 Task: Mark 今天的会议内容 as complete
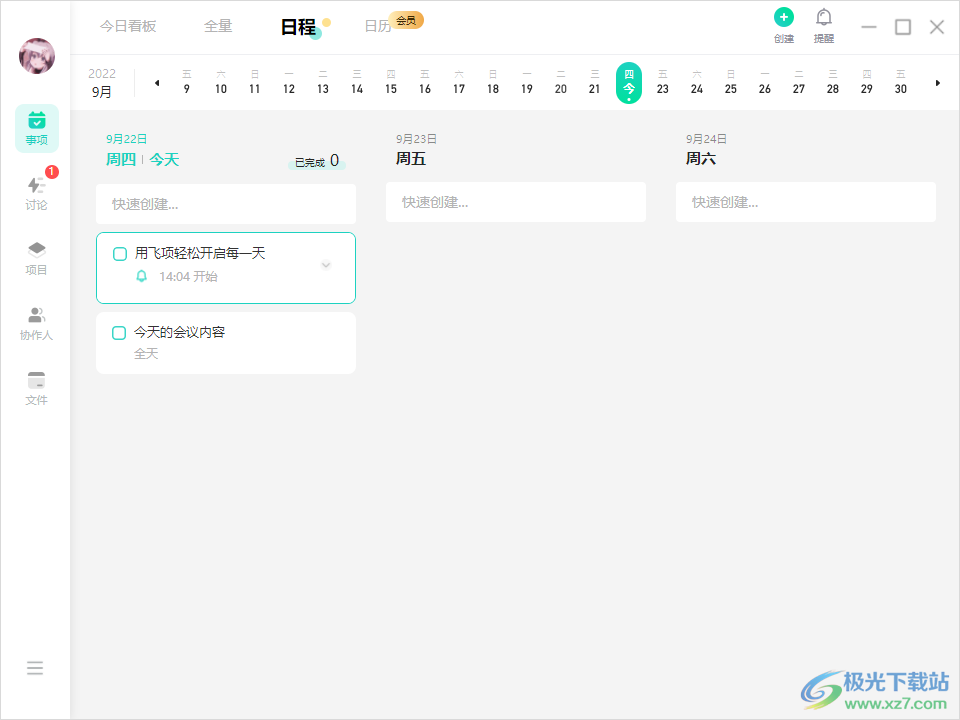click(118, 332)
